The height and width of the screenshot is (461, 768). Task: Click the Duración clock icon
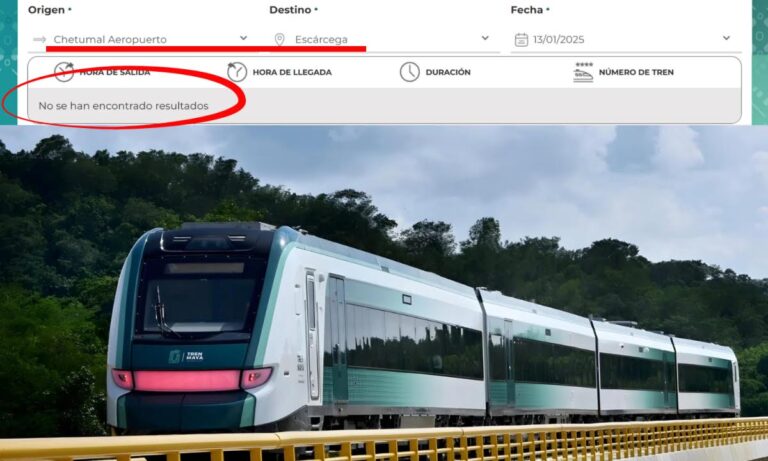pos(409,72)
